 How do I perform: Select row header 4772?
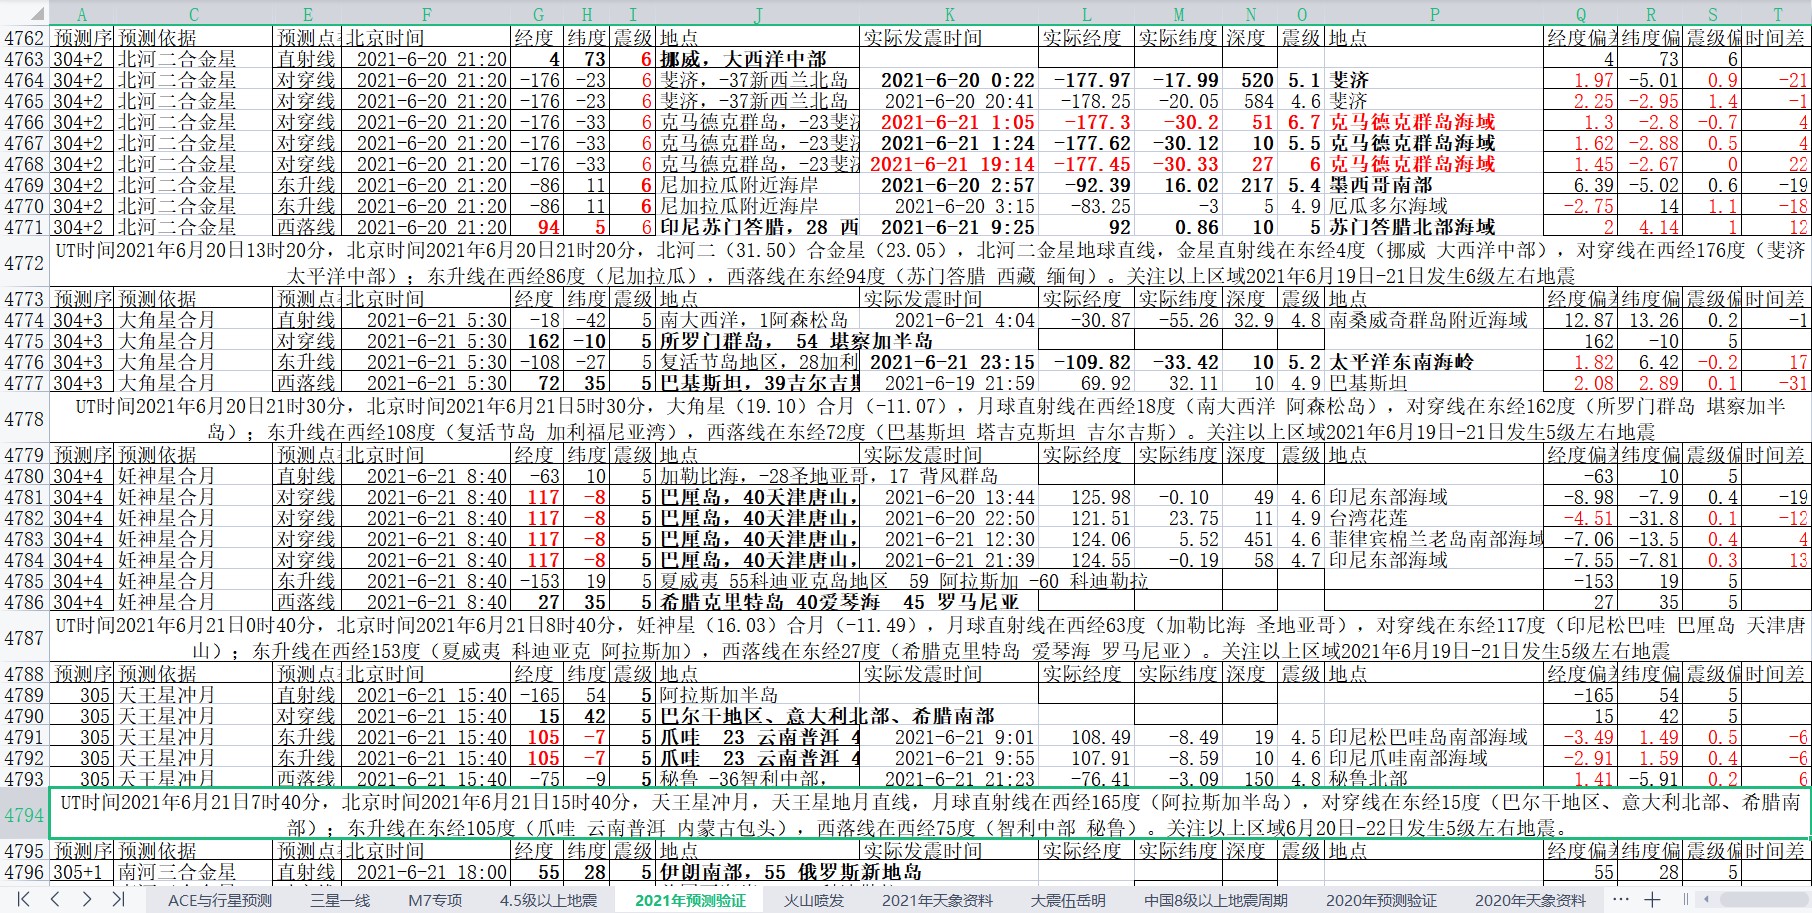point(24,263)
